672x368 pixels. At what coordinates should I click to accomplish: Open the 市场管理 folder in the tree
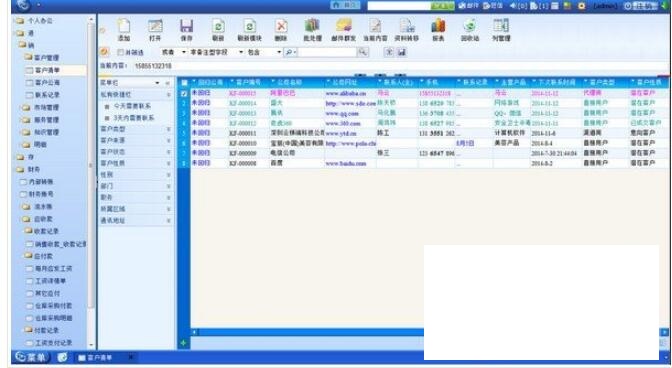(46, 107)
